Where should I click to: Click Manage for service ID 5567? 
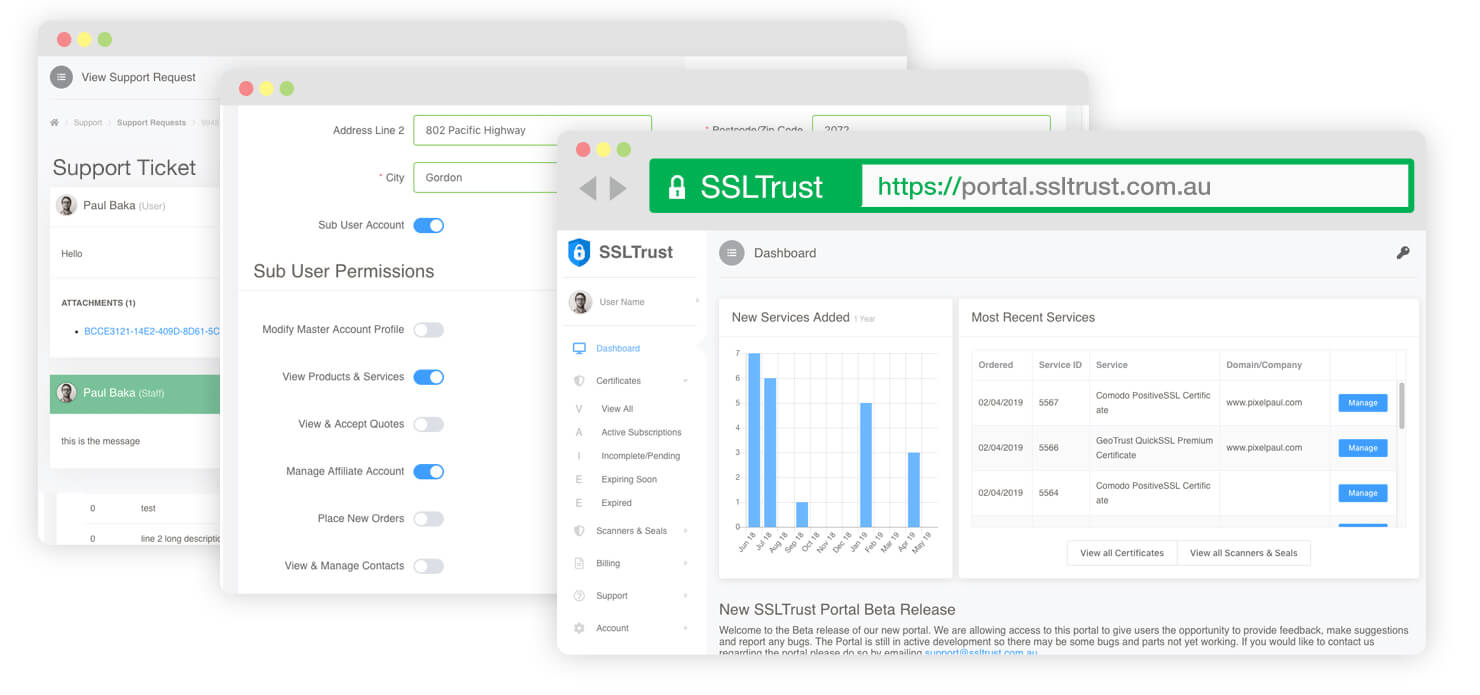1362,403
